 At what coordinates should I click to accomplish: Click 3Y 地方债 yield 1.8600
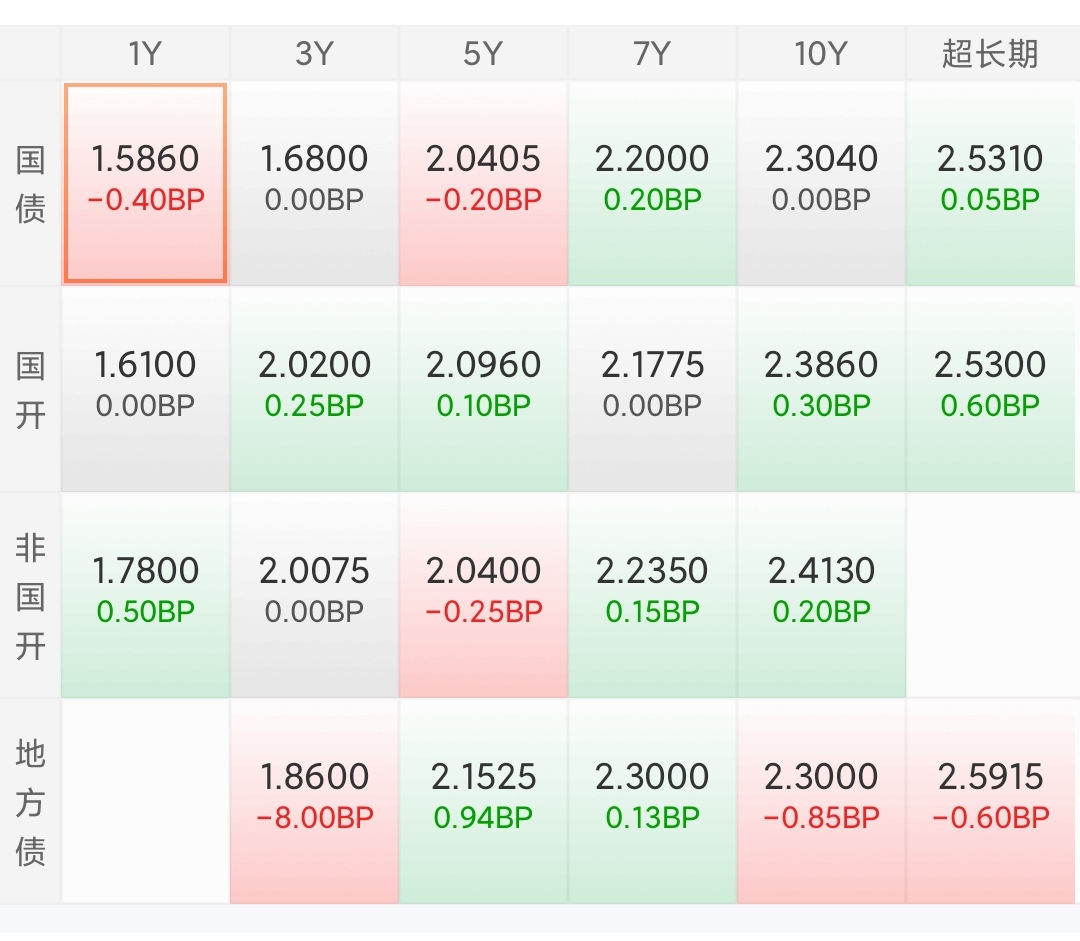click(314, 801)
